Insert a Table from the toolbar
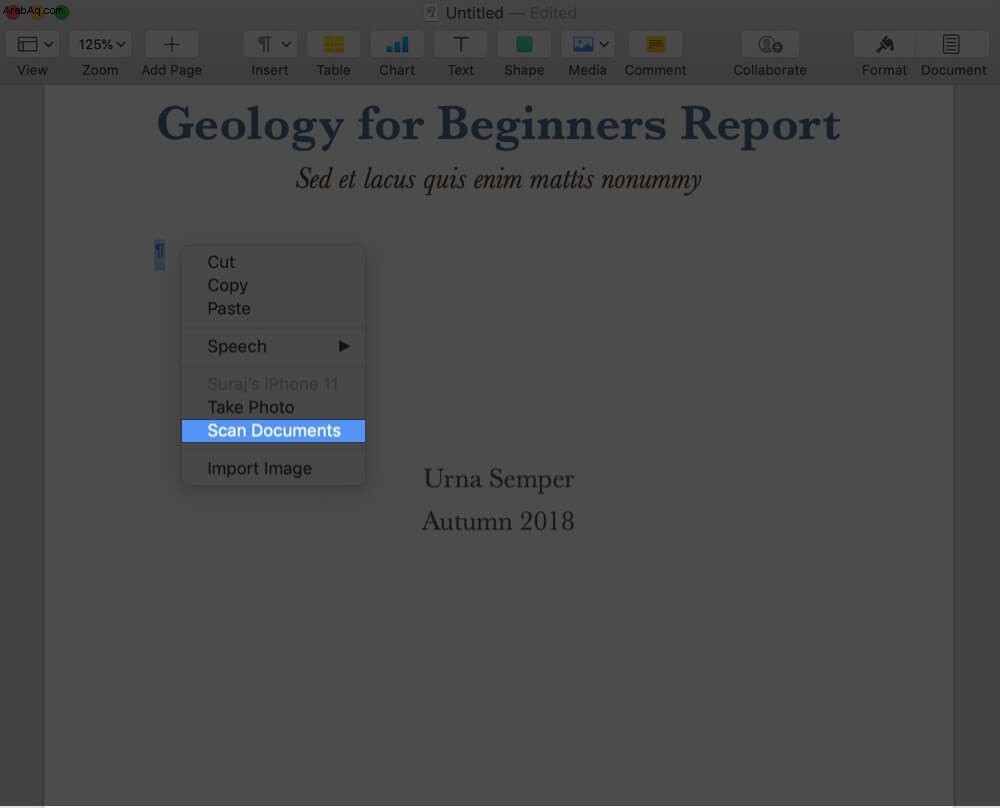Screen dimensions: 1000x808 pos(334,44)
